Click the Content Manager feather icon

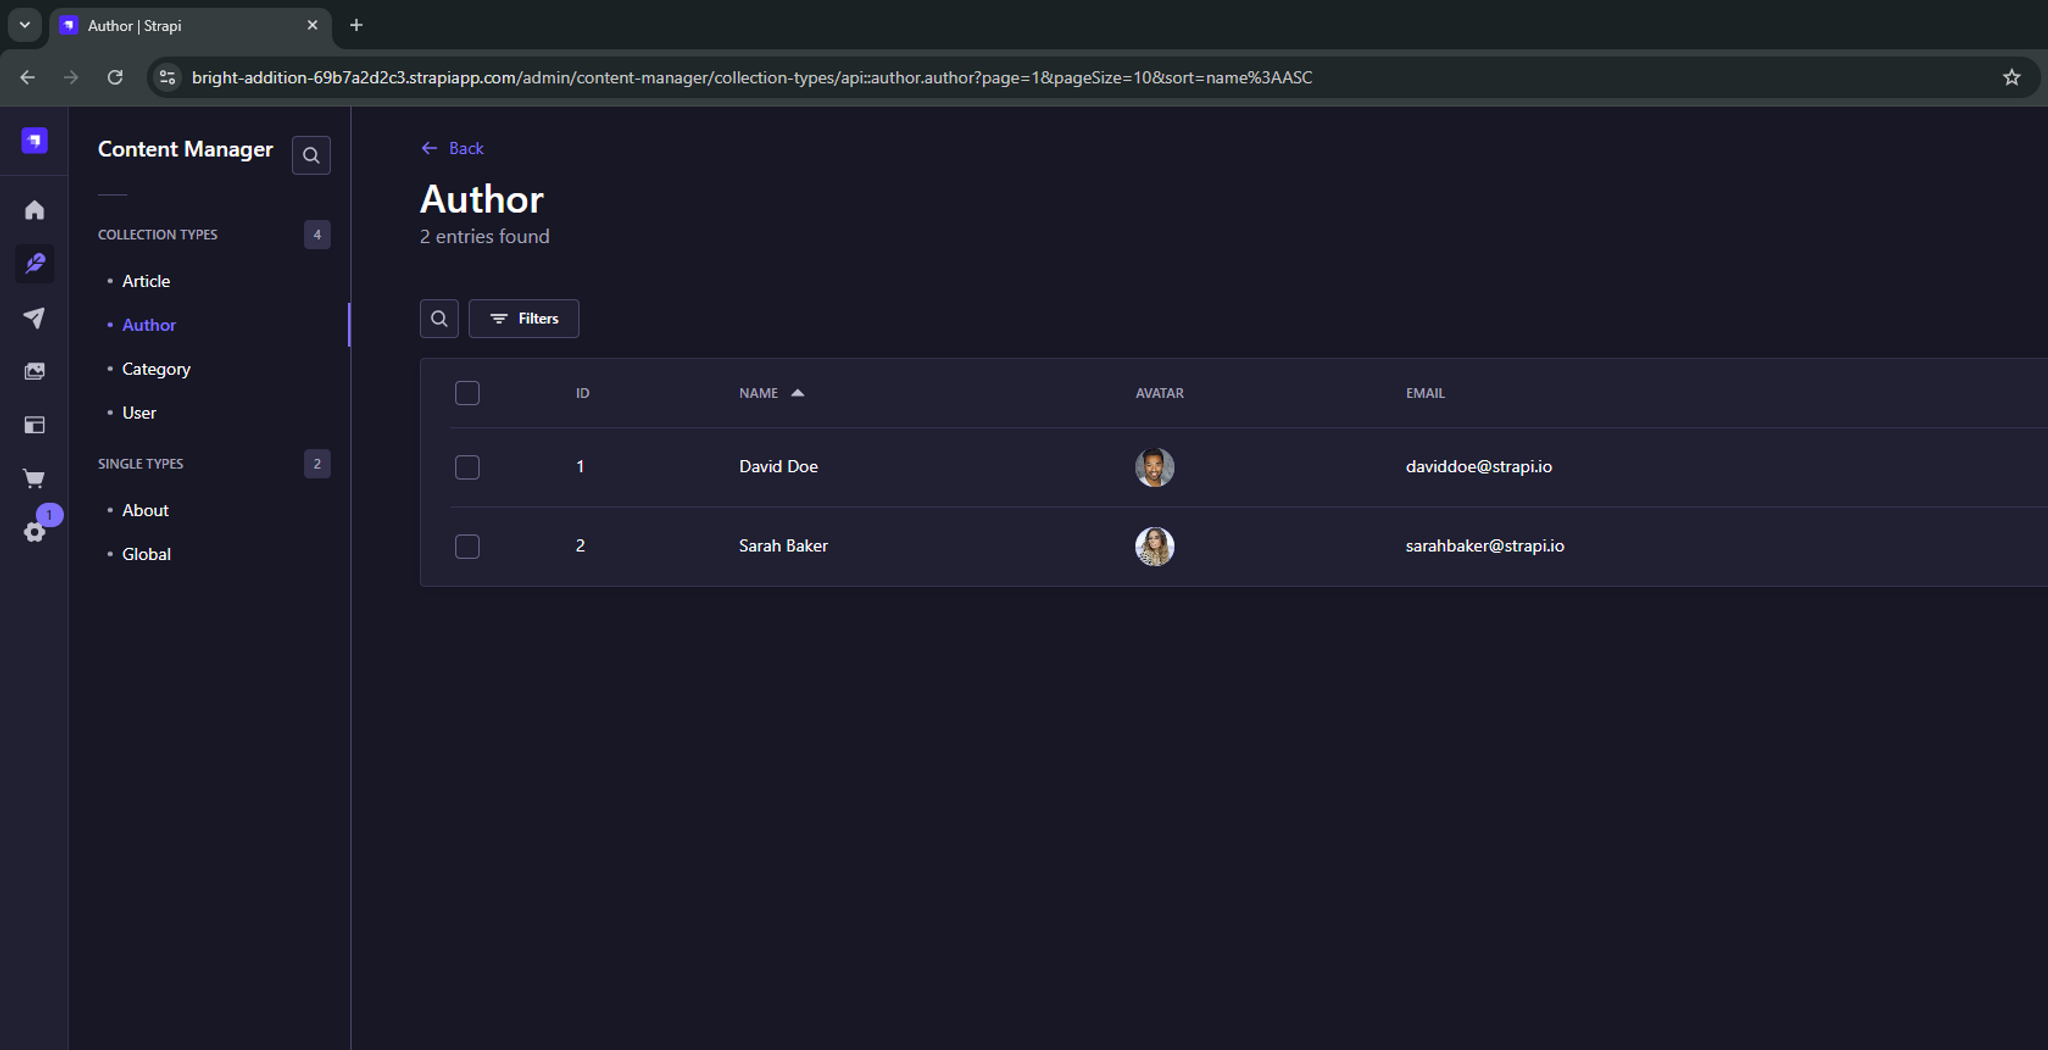click(34, 264)
